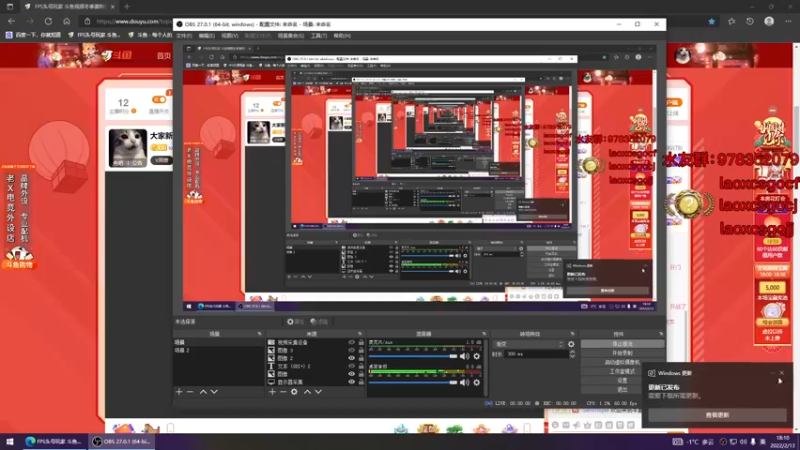Image resolution: width=800 pixels, height=450 pixels.
Task: Adjust the 麦克风/Aux volume slider
Action: click(x=413, y=356)
